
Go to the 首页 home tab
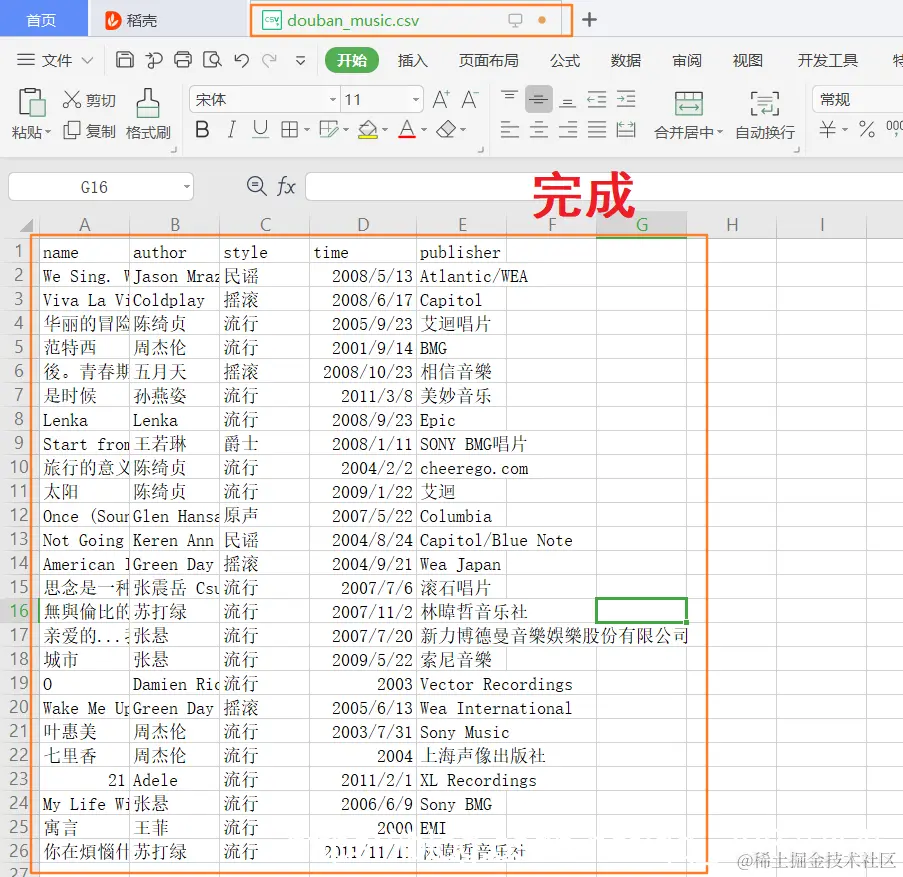tap(42, 20)
